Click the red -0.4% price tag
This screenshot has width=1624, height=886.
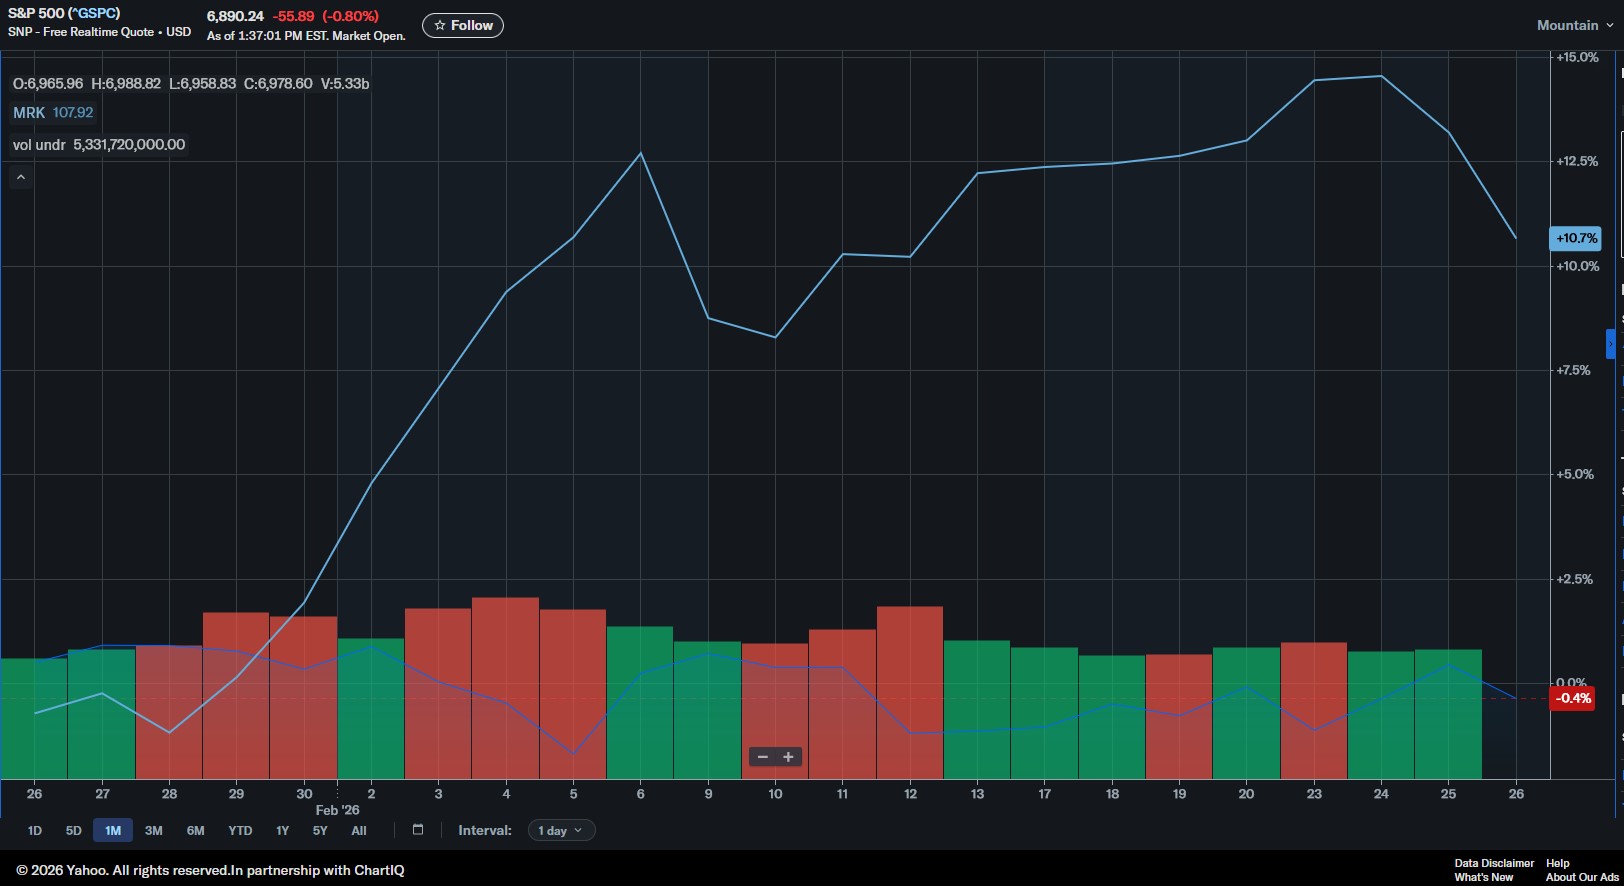coord(1572,699)
